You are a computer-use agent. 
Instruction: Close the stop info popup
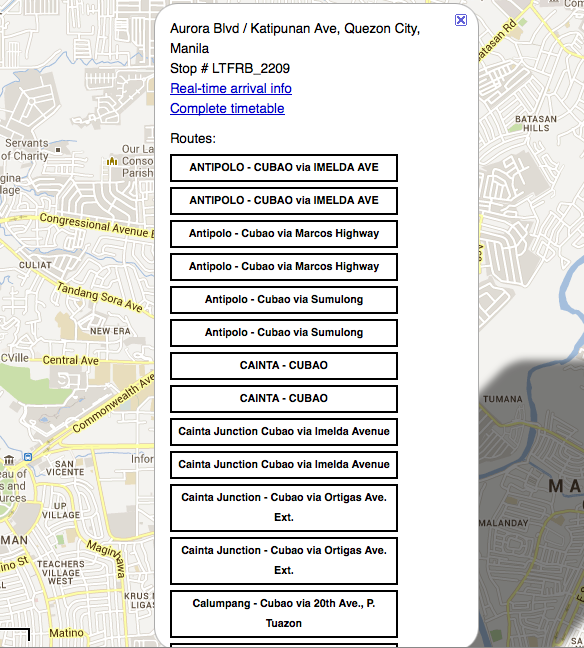tap(461, 20)
